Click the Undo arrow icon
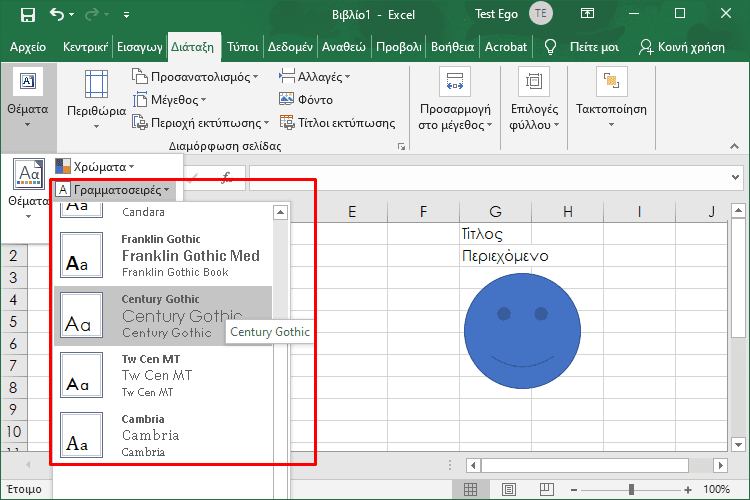750x500 pixels. [x=56, y=14]
